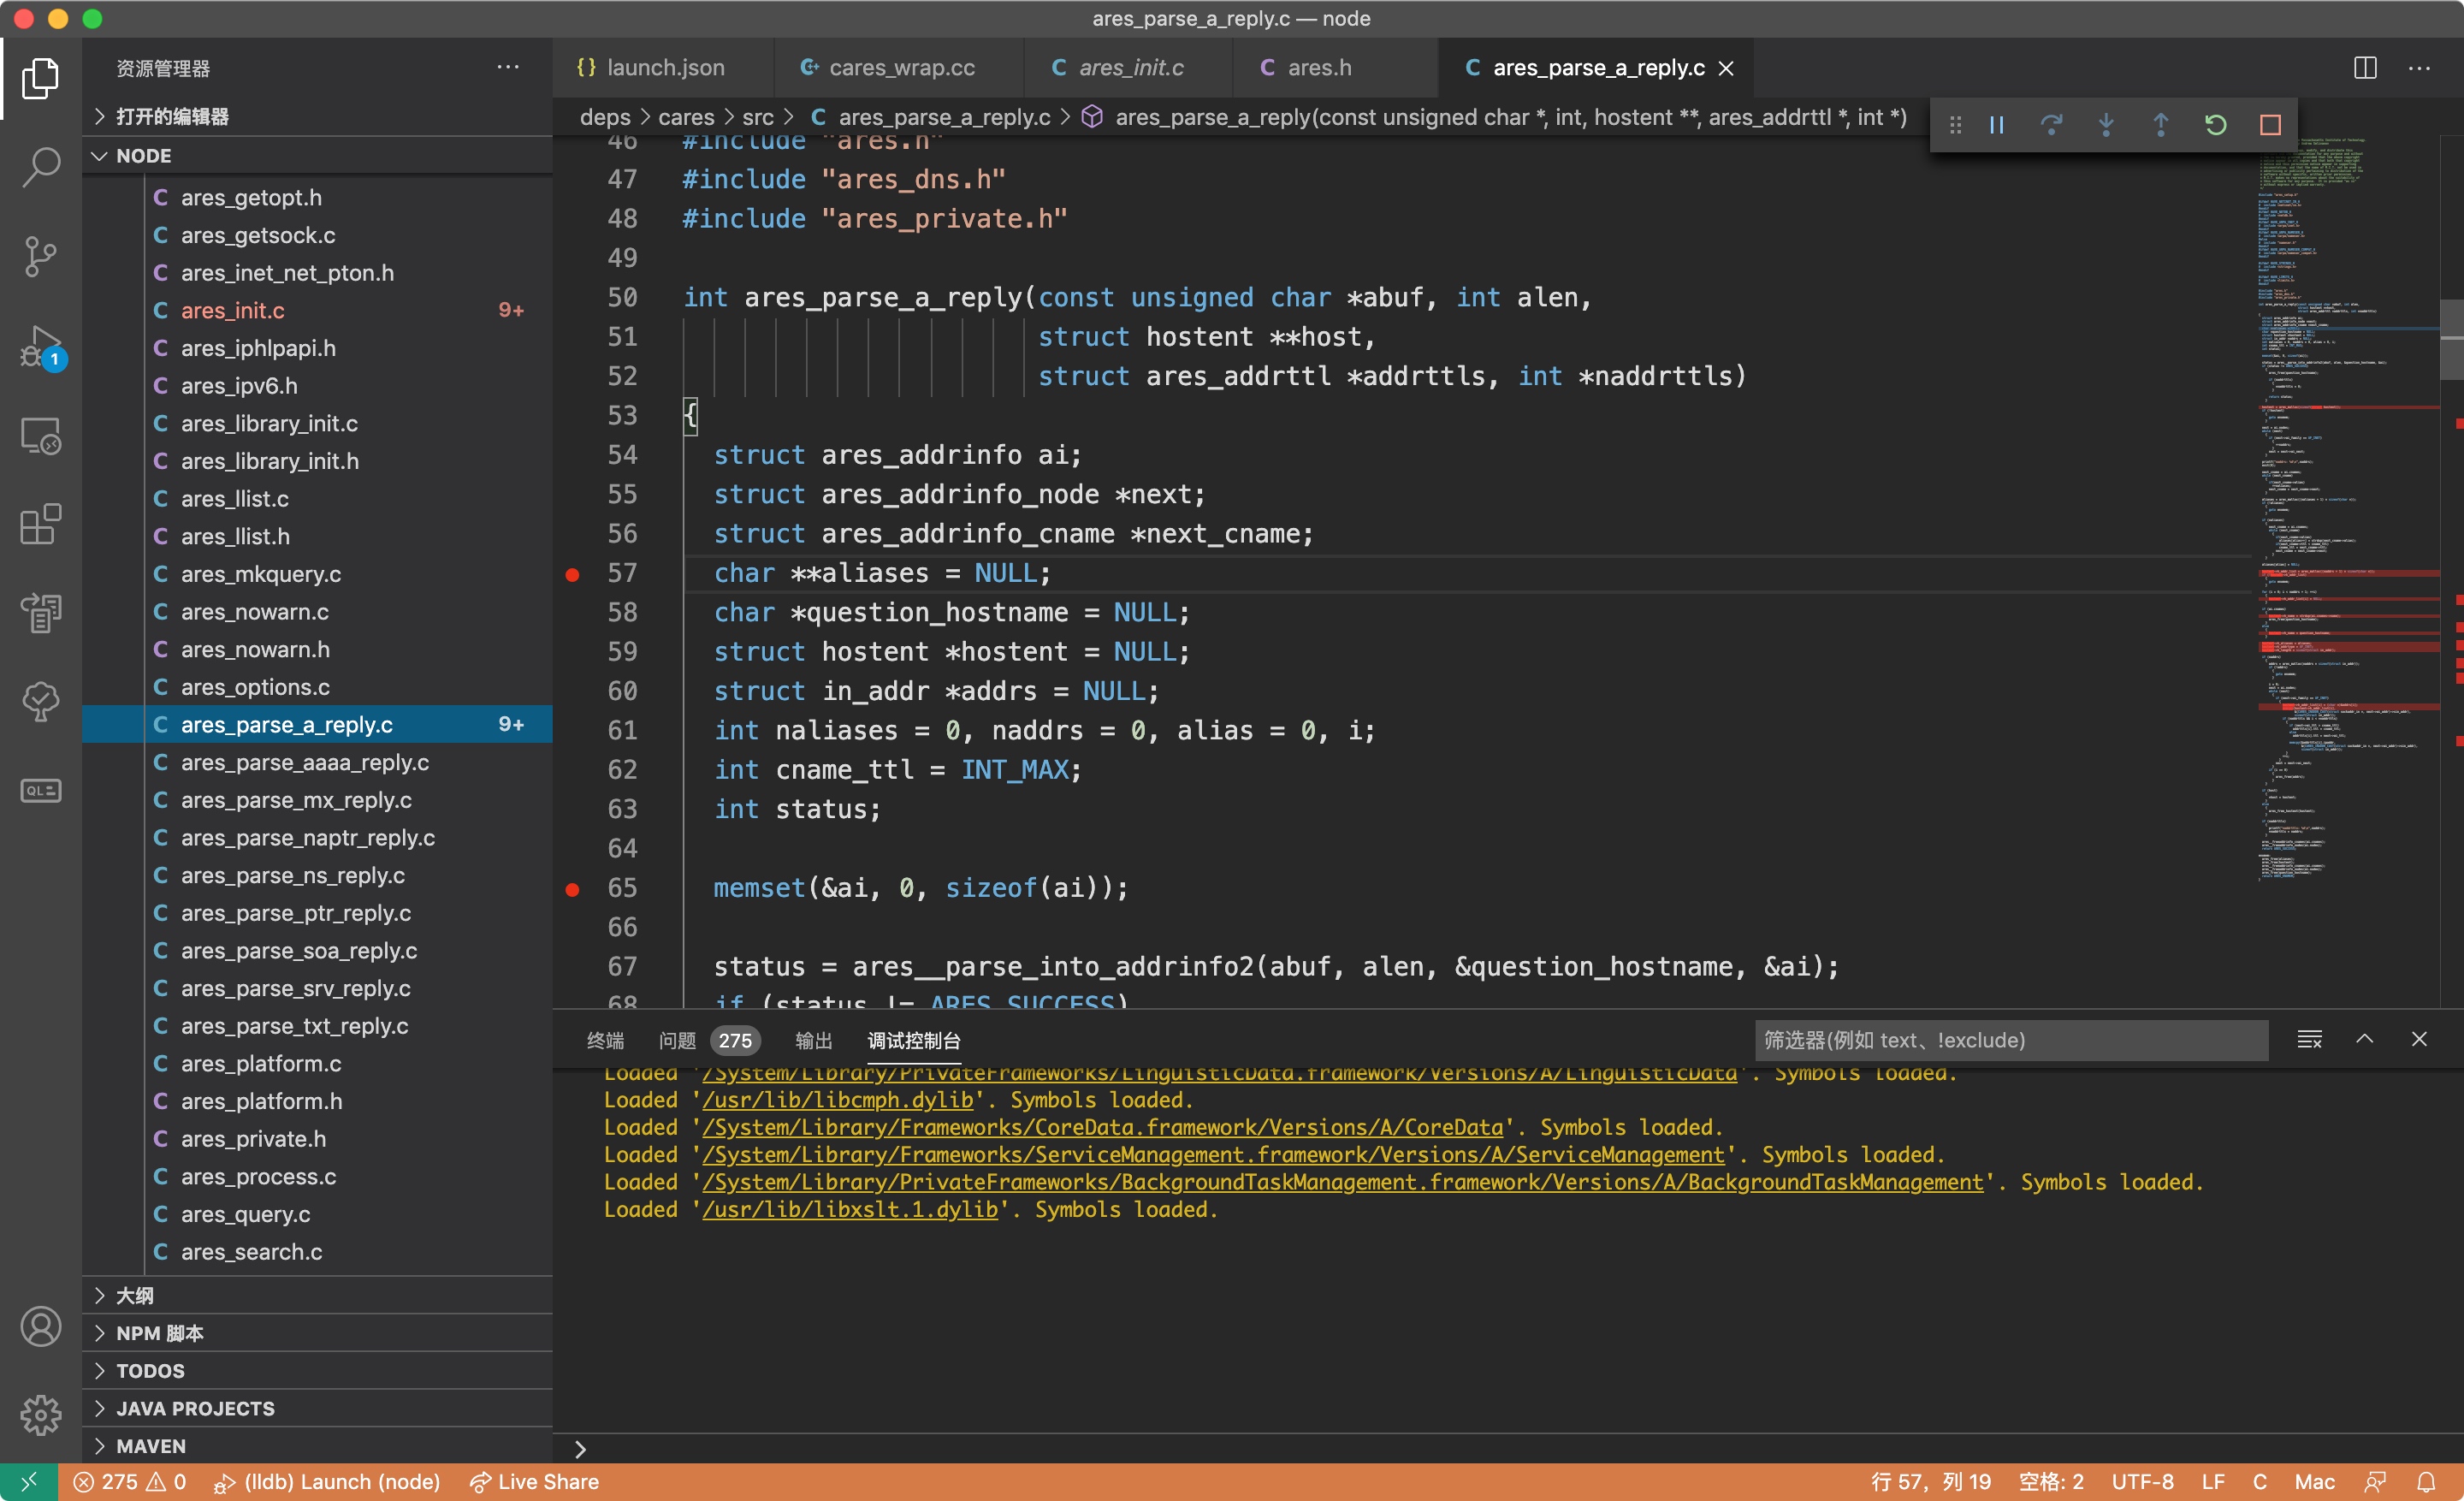
Task: Grab the debug toolbar drag handle
Action: pyautogui.click(x=1955, y=125)
